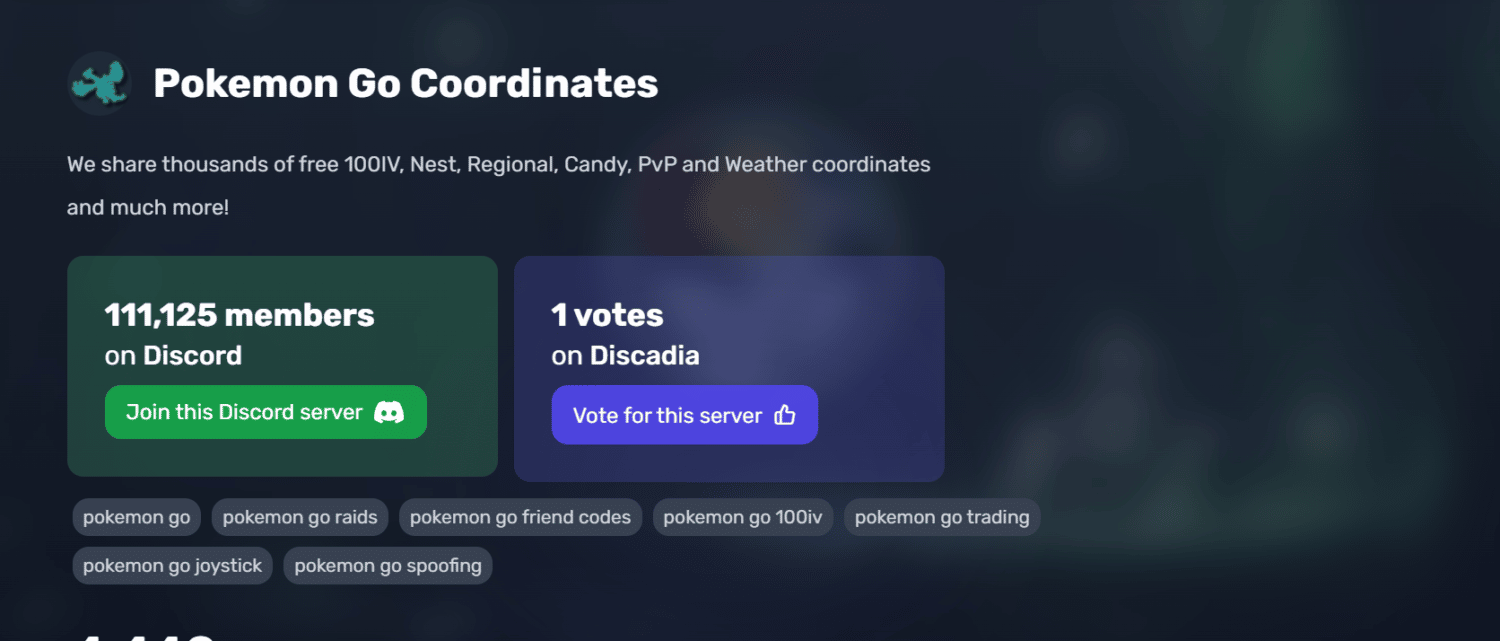The width and height of the screenshot is (1500, 641).
Task: Select the 'pokemon go raids' tag
Action: pyautogui.click(x=300, y=517)
